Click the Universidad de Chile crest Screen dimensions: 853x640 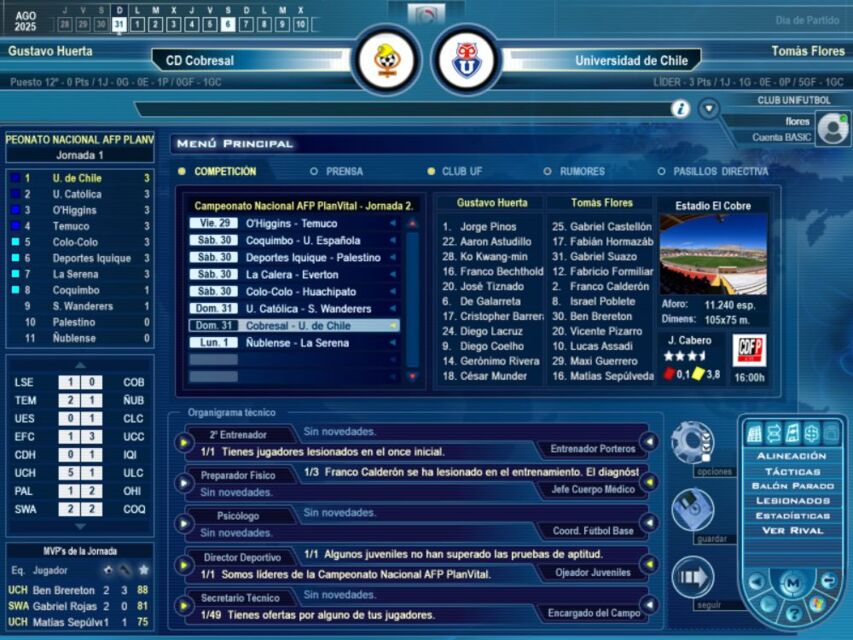465,60
